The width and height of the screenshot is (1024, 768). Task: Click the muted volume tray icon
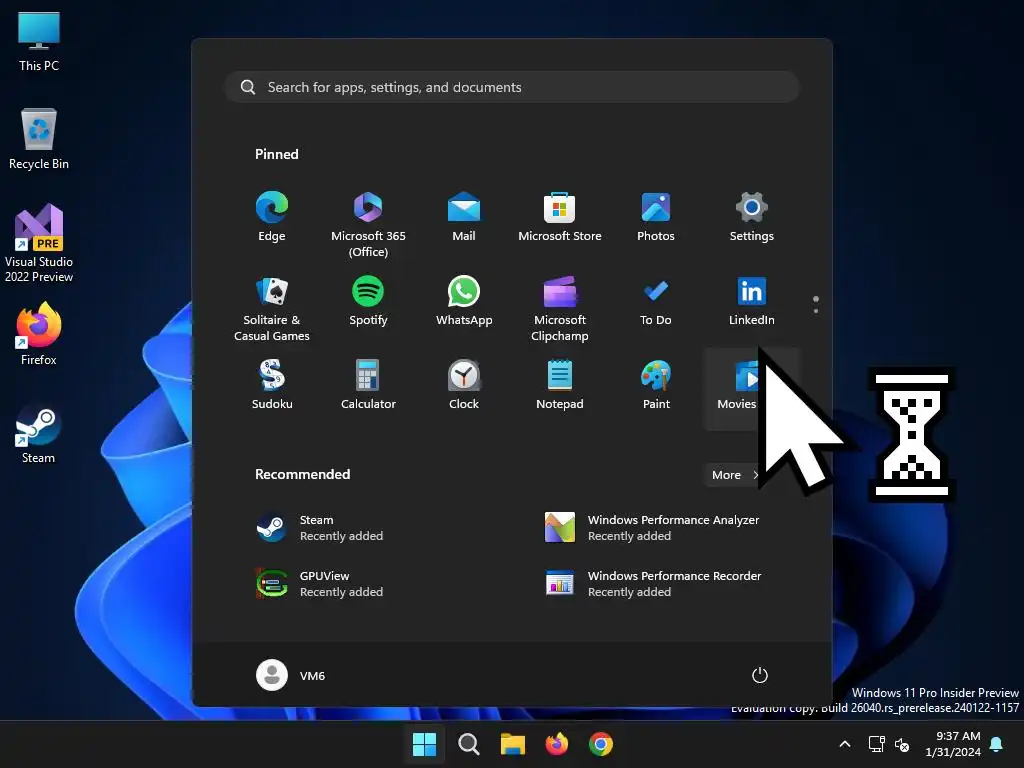[x=902, y=744]
